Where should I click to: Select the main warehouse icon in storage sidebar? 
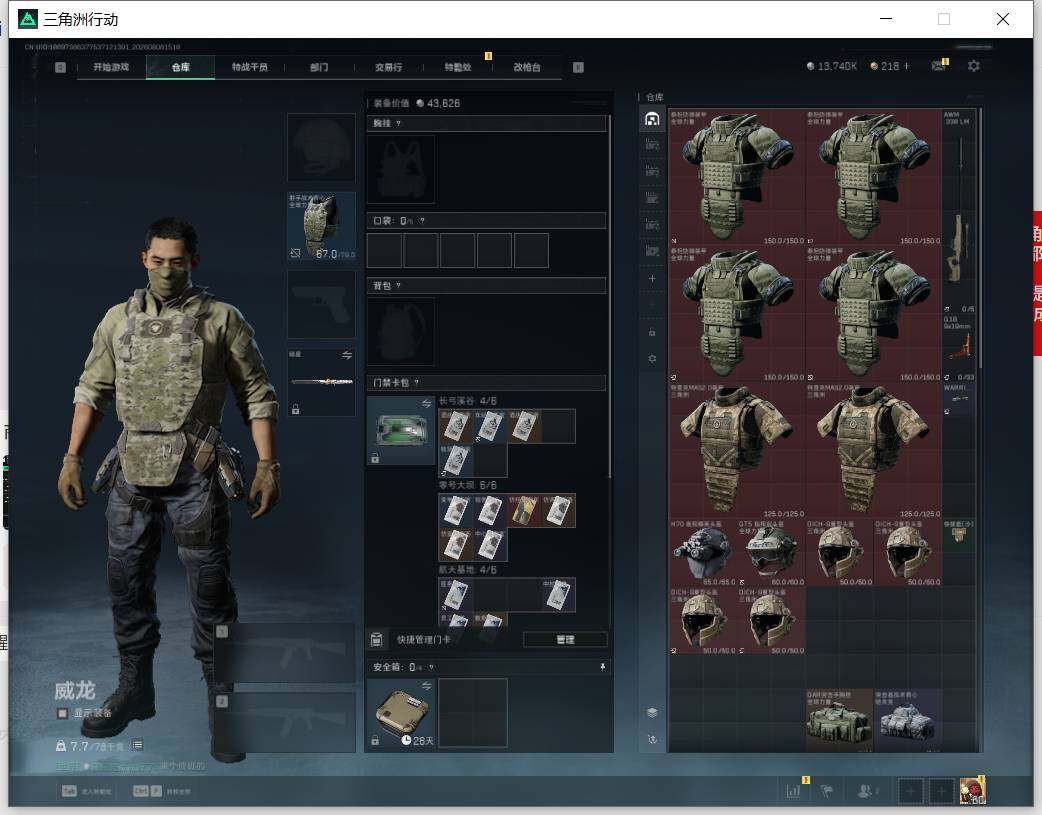pyautogui.click(x=652, y=119)
